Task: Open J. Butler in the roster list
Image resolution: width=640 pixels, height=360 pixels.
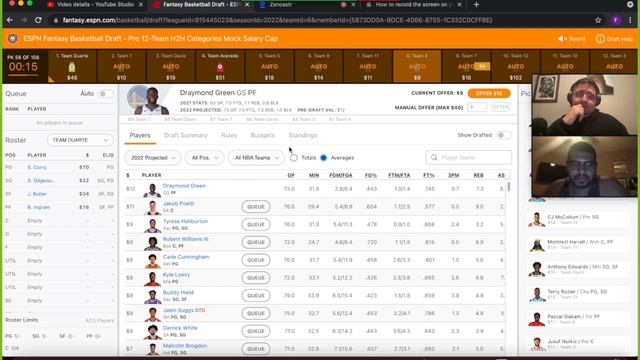Action: [x=37, y=194]
